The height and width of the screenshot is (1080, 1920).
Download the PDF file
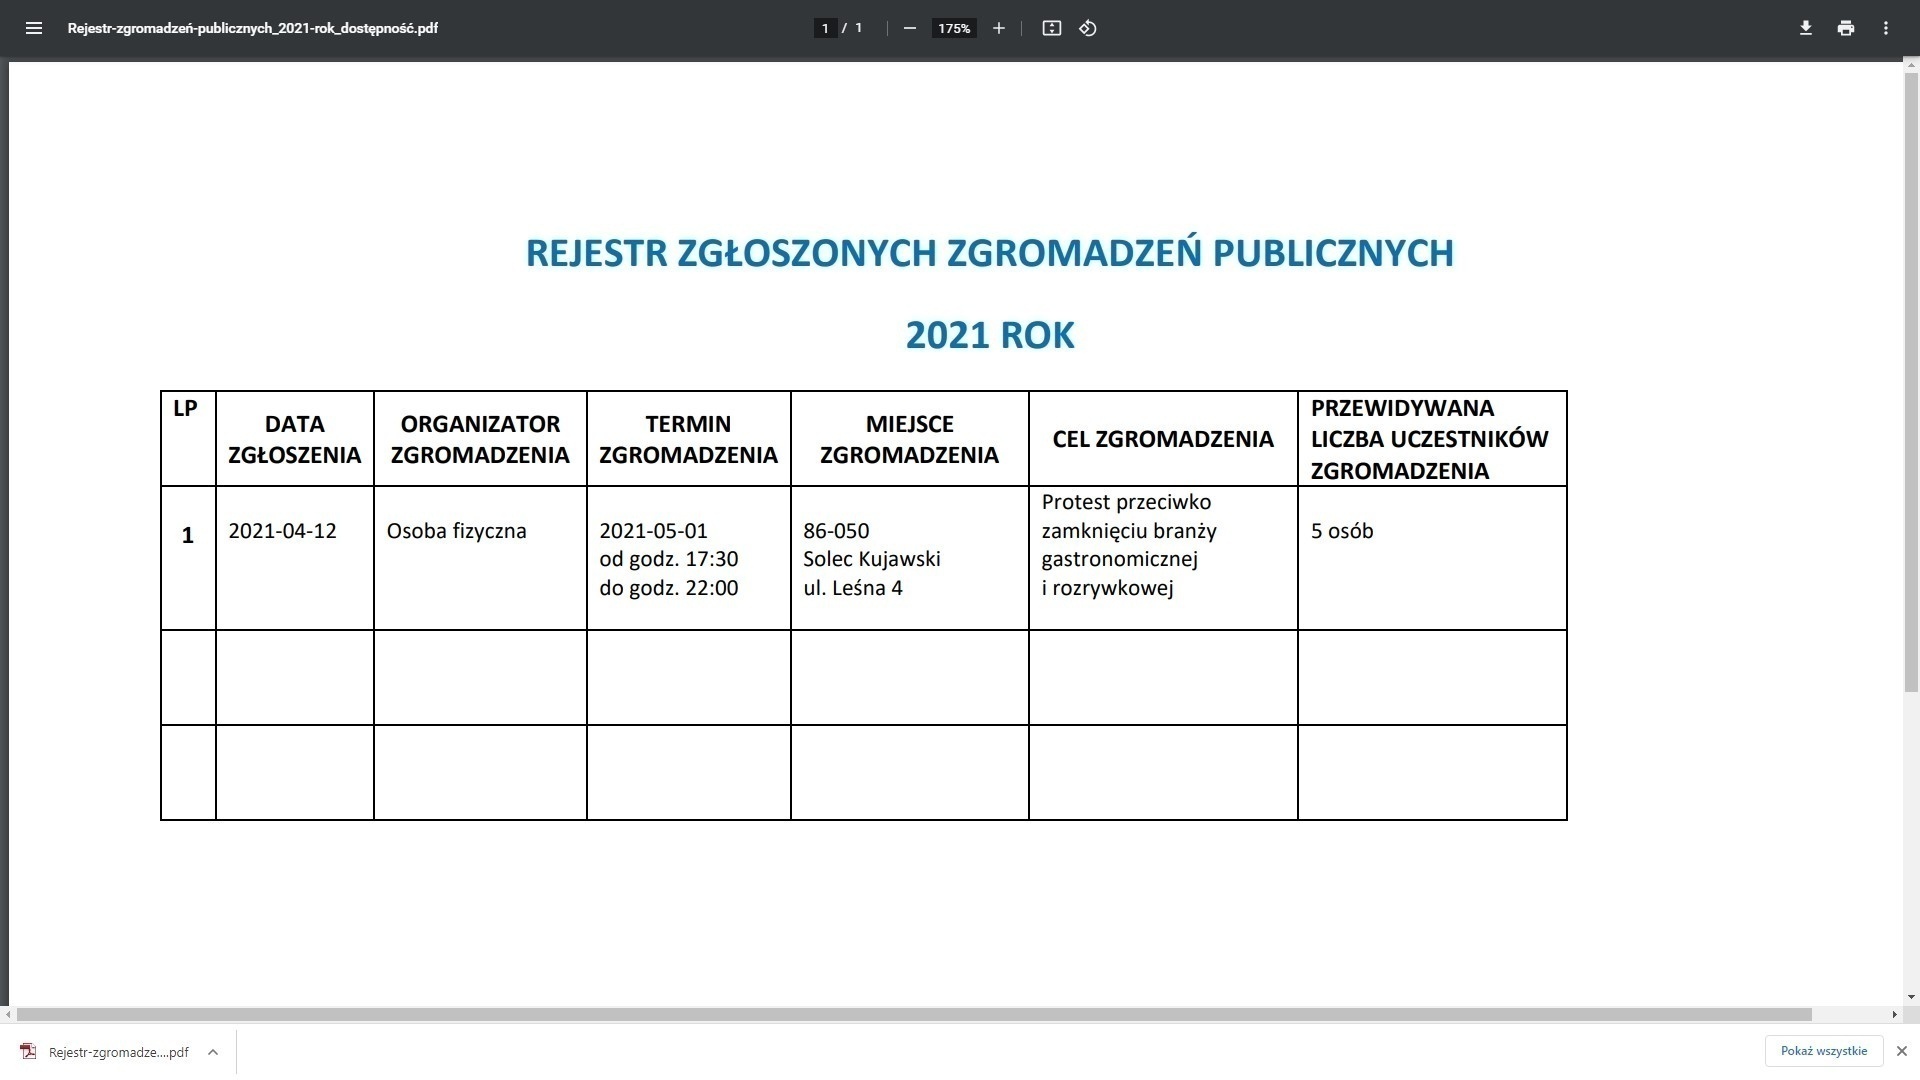1806,28
